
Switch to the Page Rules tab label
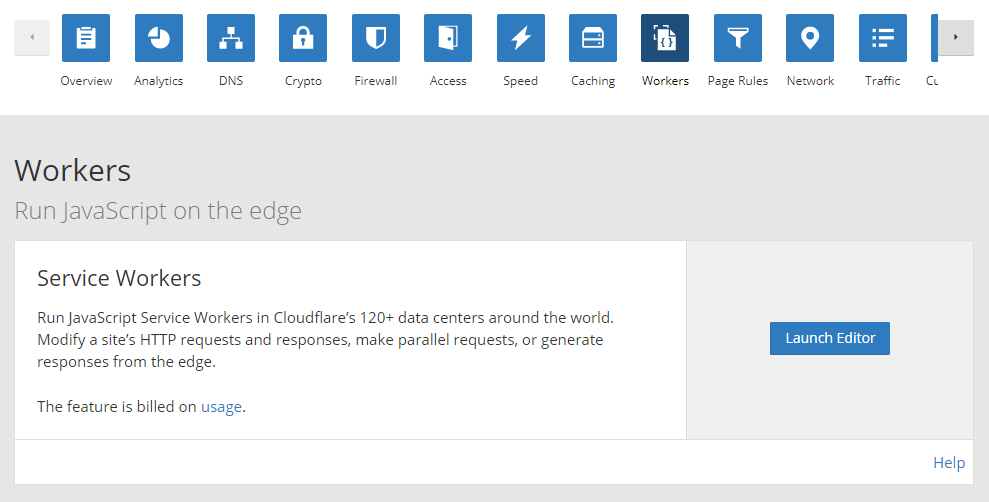coord(738,81)
